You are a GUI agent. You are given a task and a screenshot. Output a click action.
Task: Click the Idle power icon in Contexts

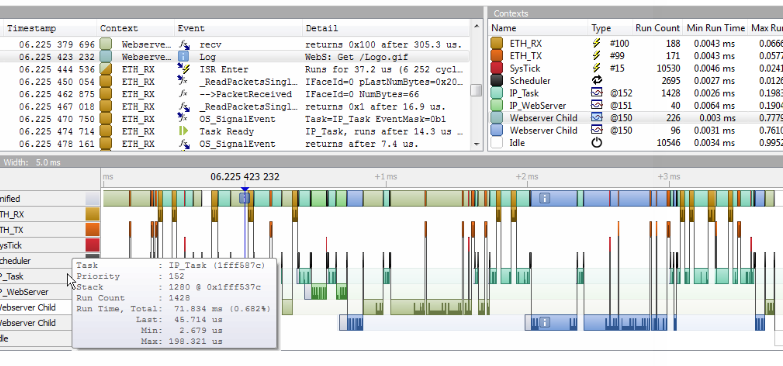[597, 143]
